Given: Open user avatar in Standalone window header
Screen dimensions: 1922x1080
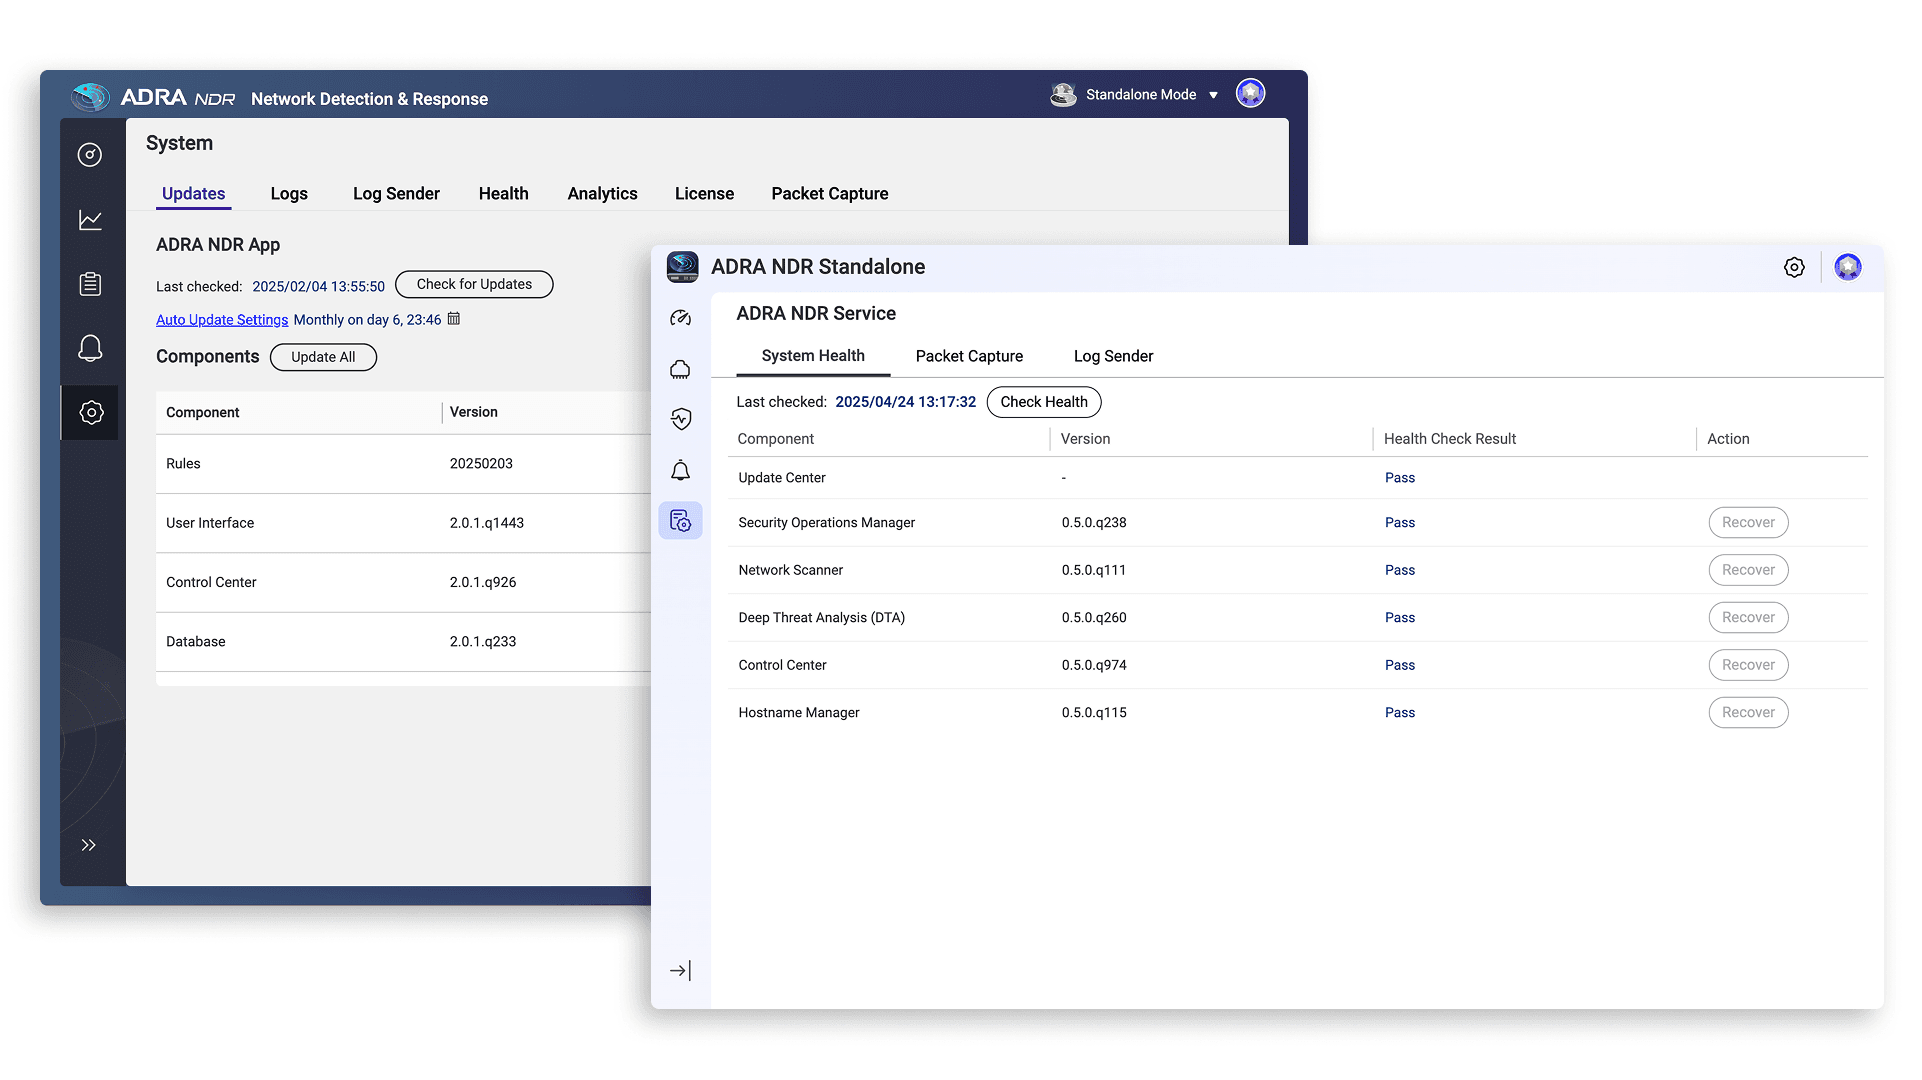Looking at the screenshot, I should tap(1848, 267).
